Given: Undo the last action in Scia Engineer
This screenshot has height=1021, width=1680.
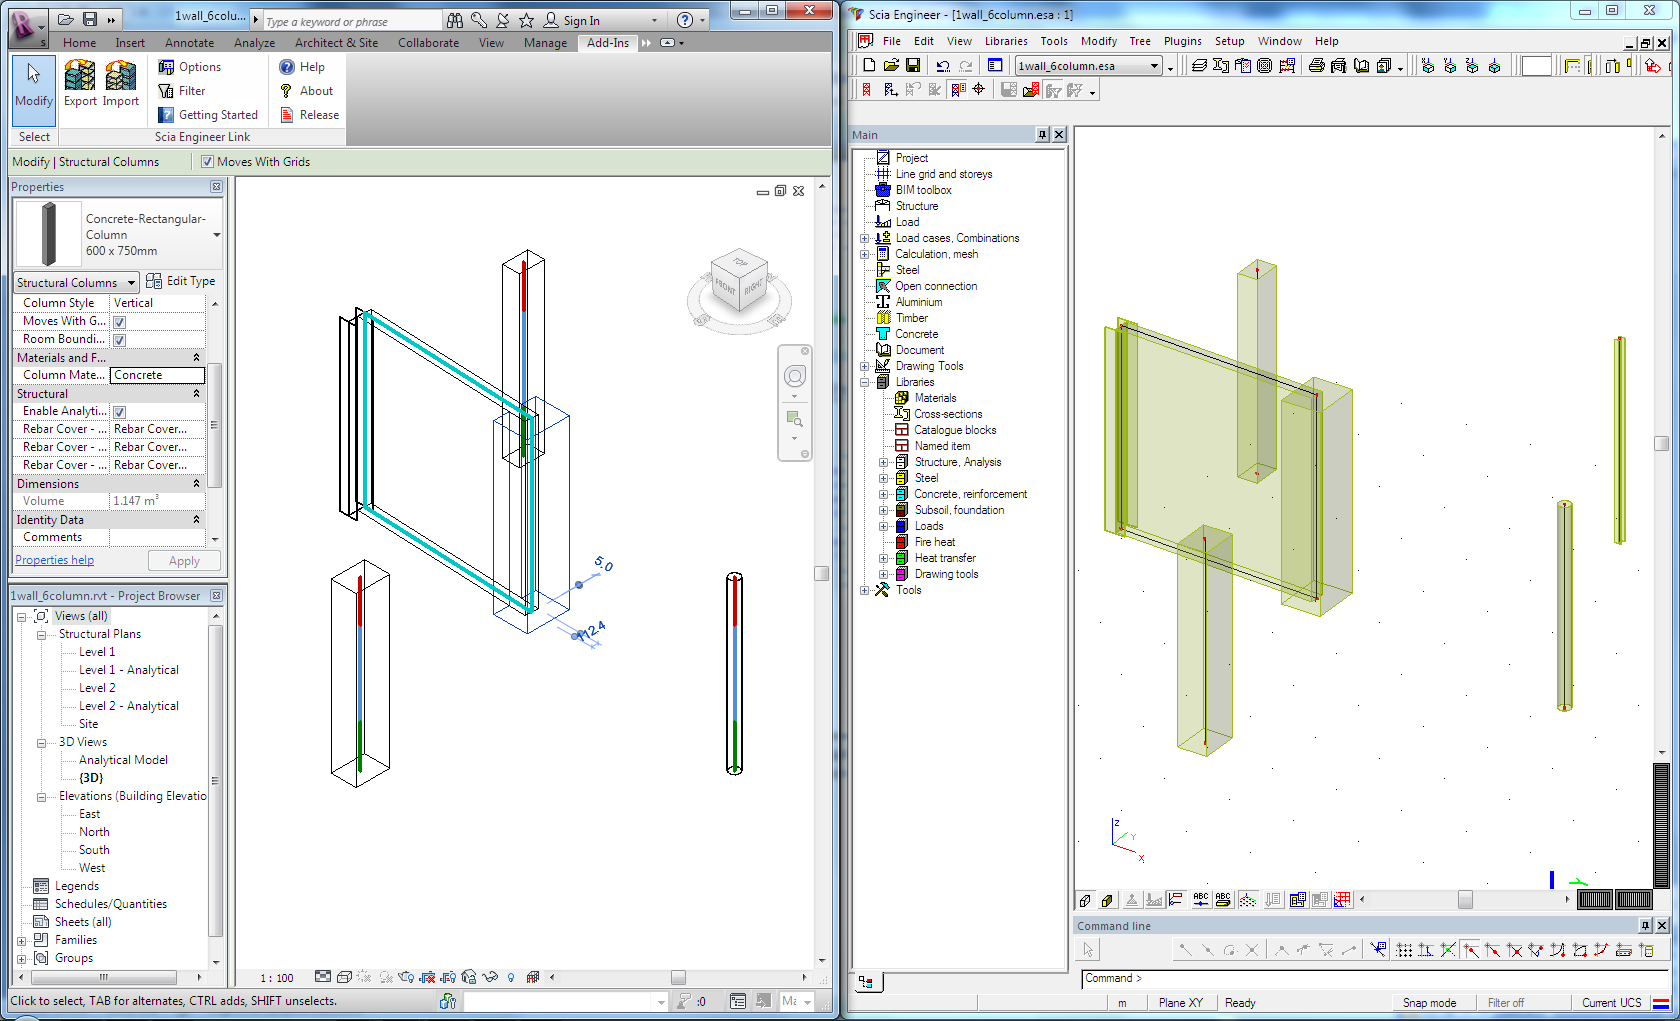Looking at the screenshot, I should [943, 65].
